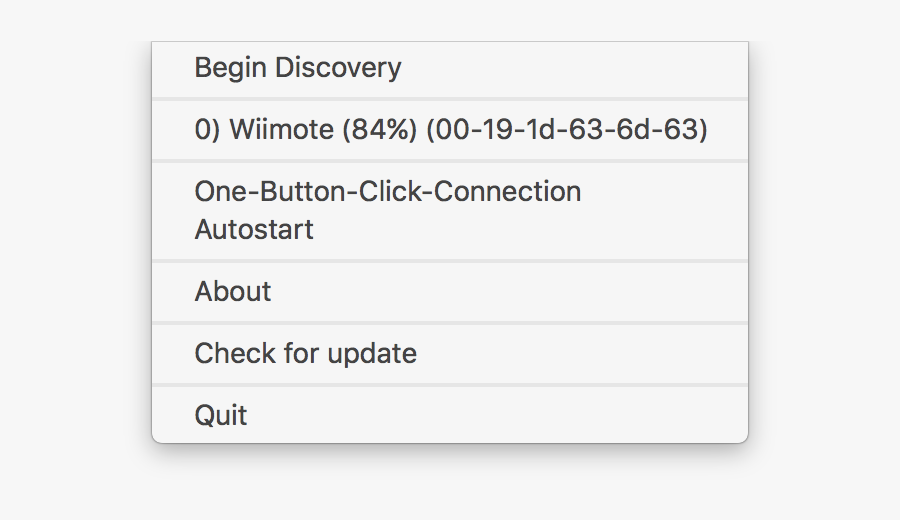This screenshot has height=520, width=900.
Task: Exit using the last menu item, Quit
Action: 221,415
